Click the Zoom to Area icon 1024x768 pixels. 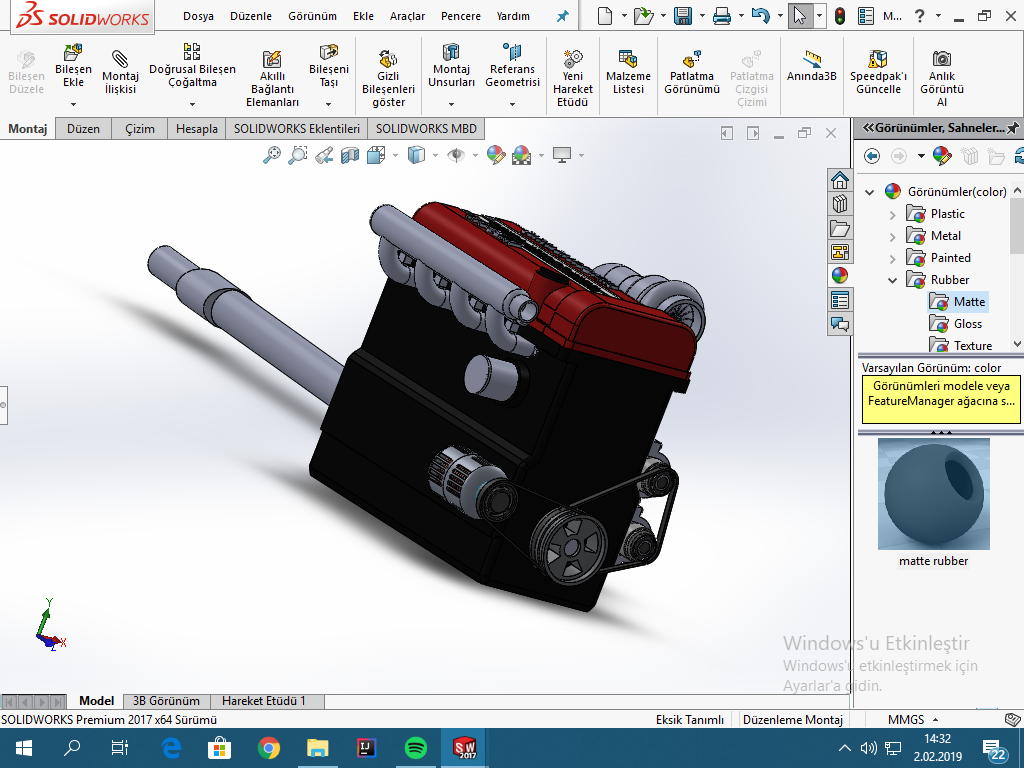coord(298,155)
